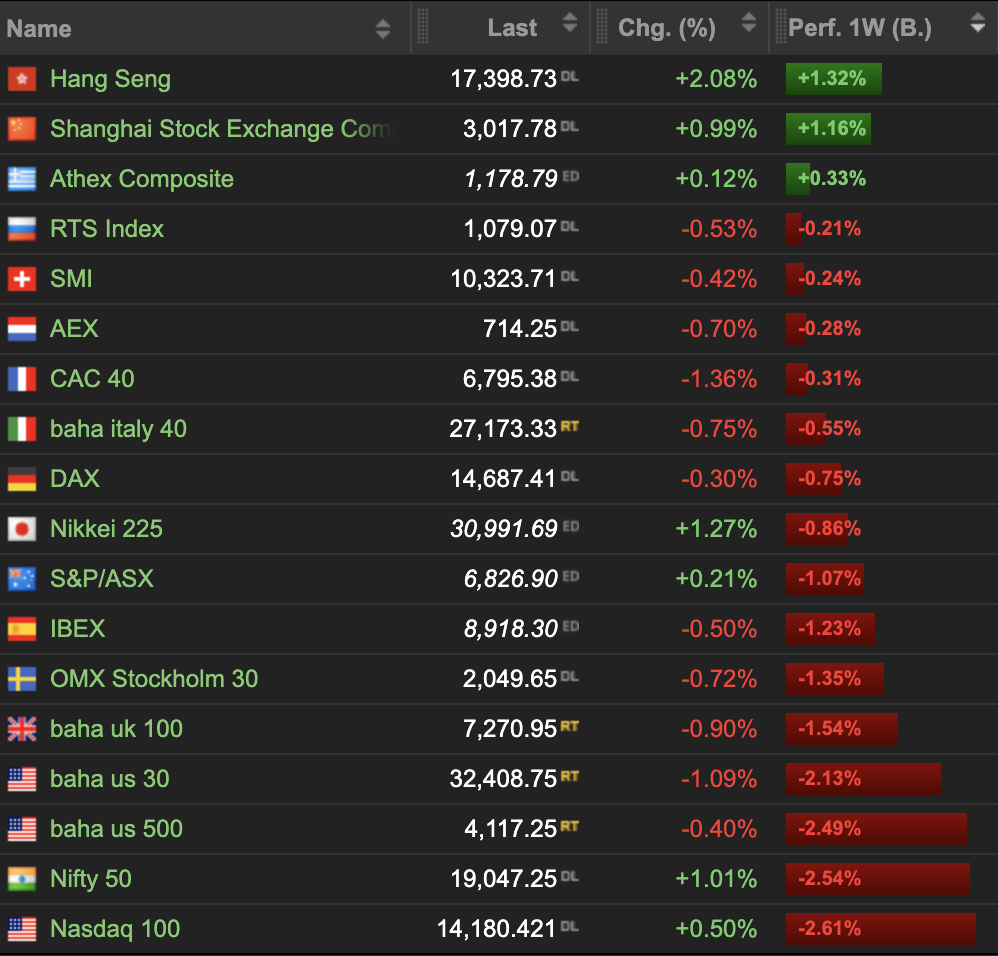998x956 pixels.
Task: Open the S&P/ASX link
Action: click(102, 579)
